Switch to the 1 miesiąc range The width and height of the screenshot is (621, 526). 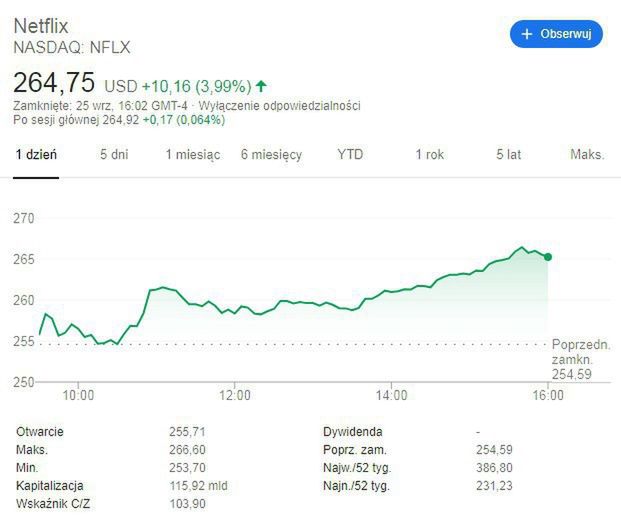click(x=193, y=155)
